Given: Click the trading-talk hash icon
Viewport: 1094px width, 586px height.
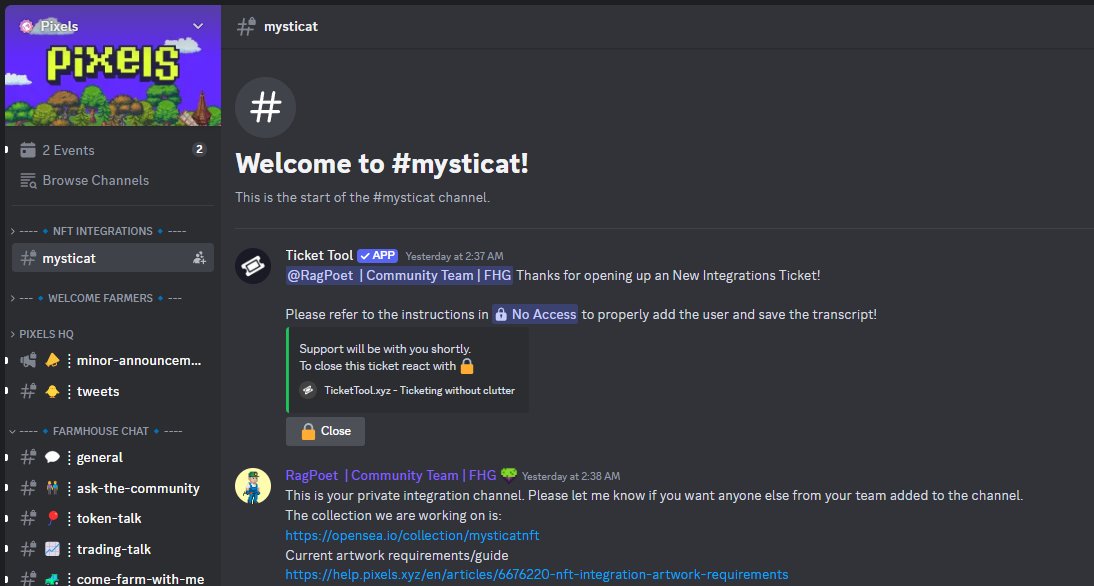Looking at the screenshot, I should tap(28, 549).
